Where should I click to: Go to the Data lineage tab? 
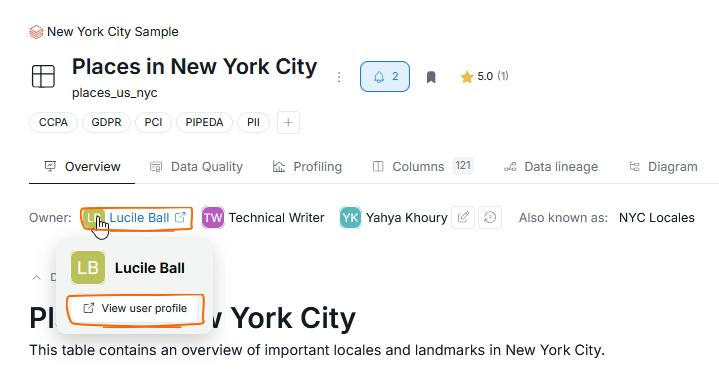(x=551, y=166)
